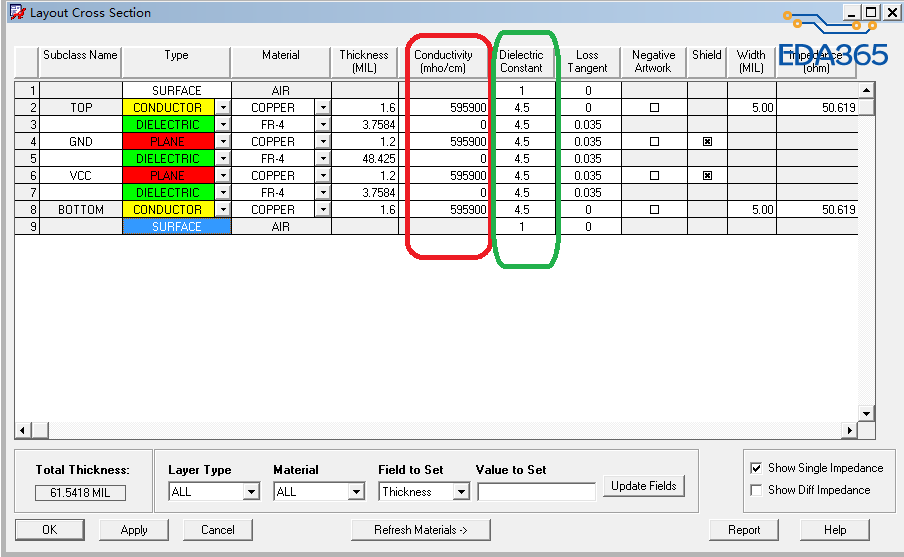The height and width of the screenshot is (557, 904).
Task: Open Type dropdown for BOTTOM conductor row
Action: point(223,210)
